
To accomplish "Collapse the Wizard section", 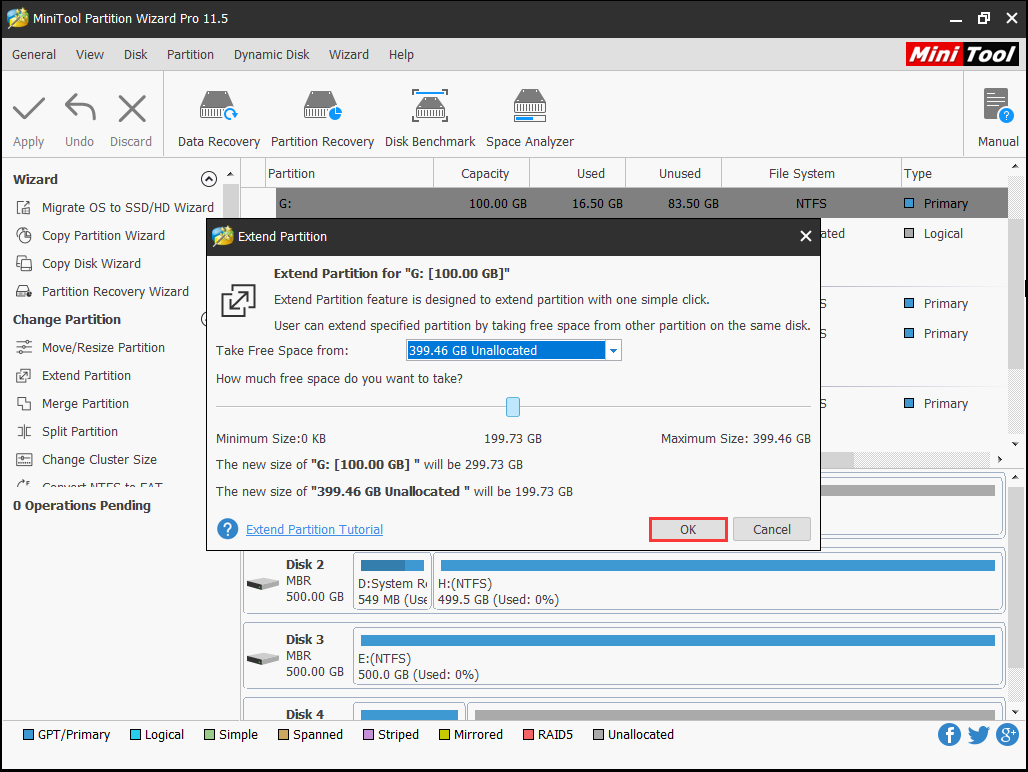I will pyautogui.click(x=208, y=179).
